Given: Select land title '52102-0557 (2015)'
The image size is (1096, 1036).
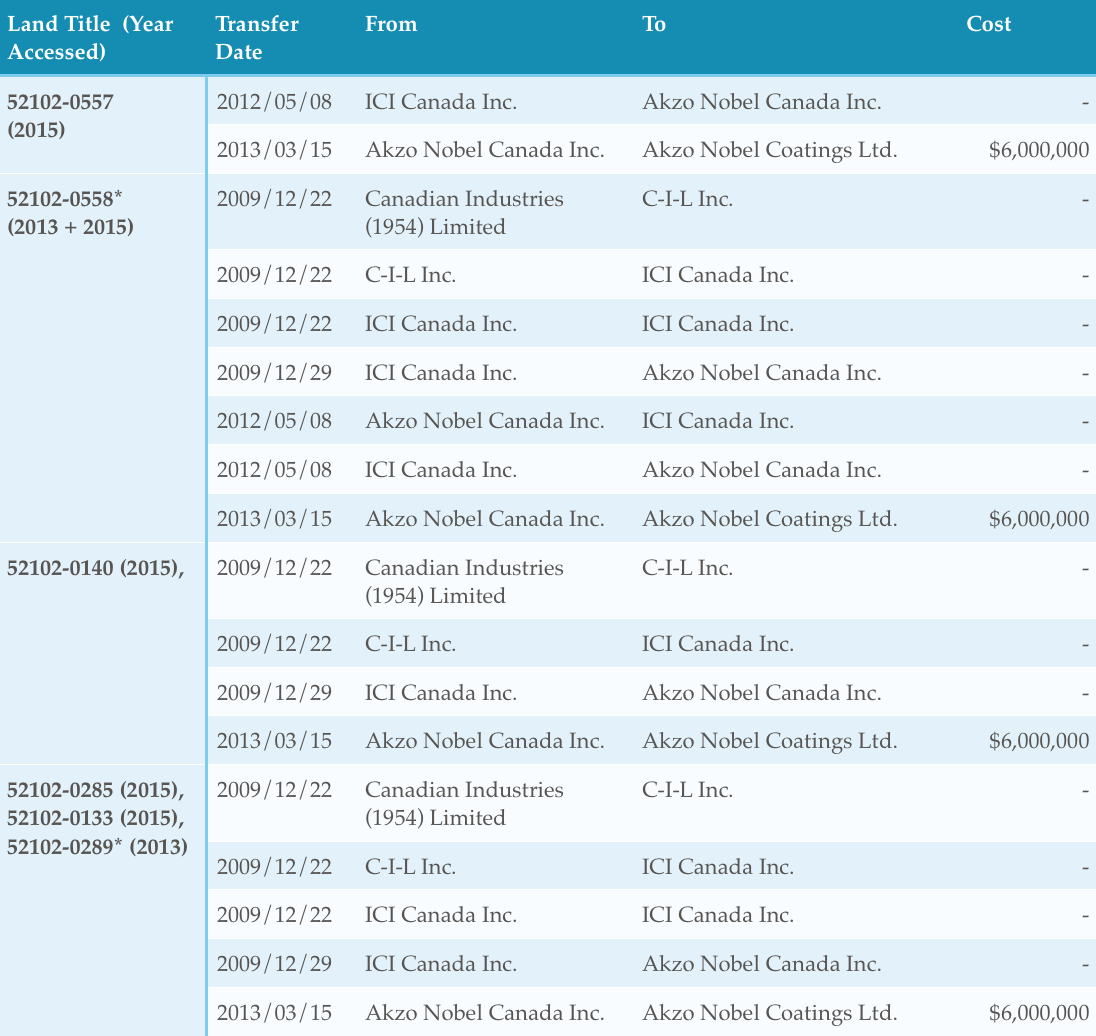Looking at the screenshot, I should 60,116.
